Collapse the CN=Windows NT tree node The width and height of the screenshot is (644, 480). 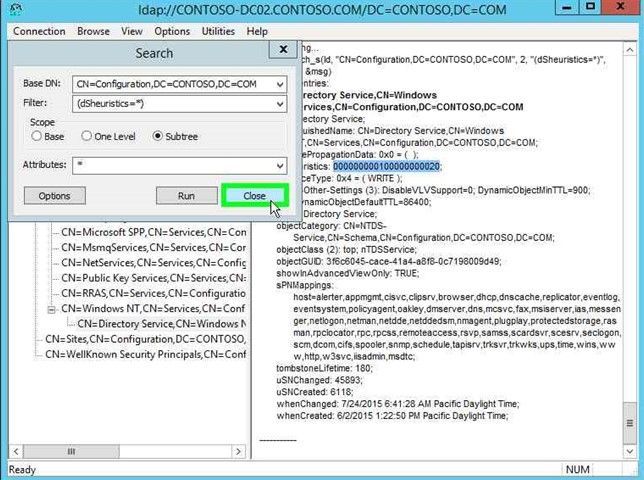51,310
